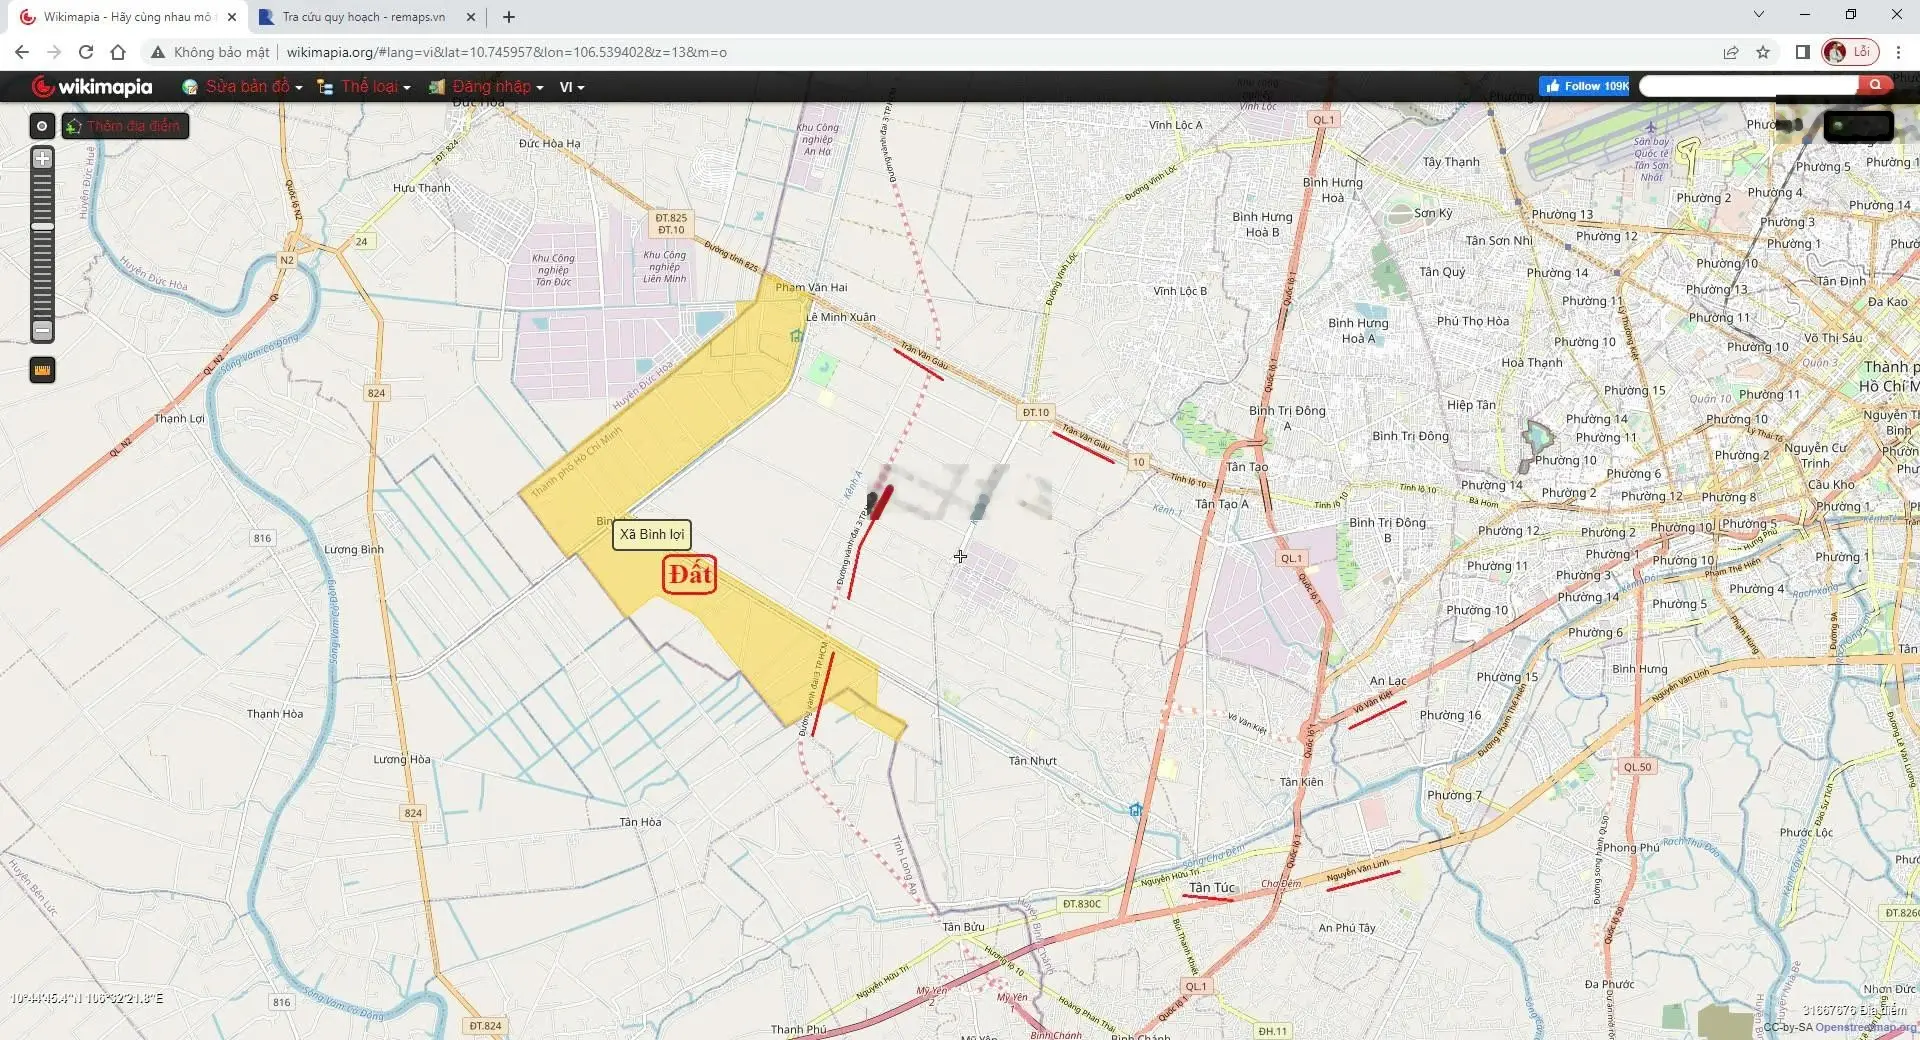1920x1040 pixels.
Task: Click the Facebook Follow 109K button
Action: pyautogui.click(x=1585, y=86)
